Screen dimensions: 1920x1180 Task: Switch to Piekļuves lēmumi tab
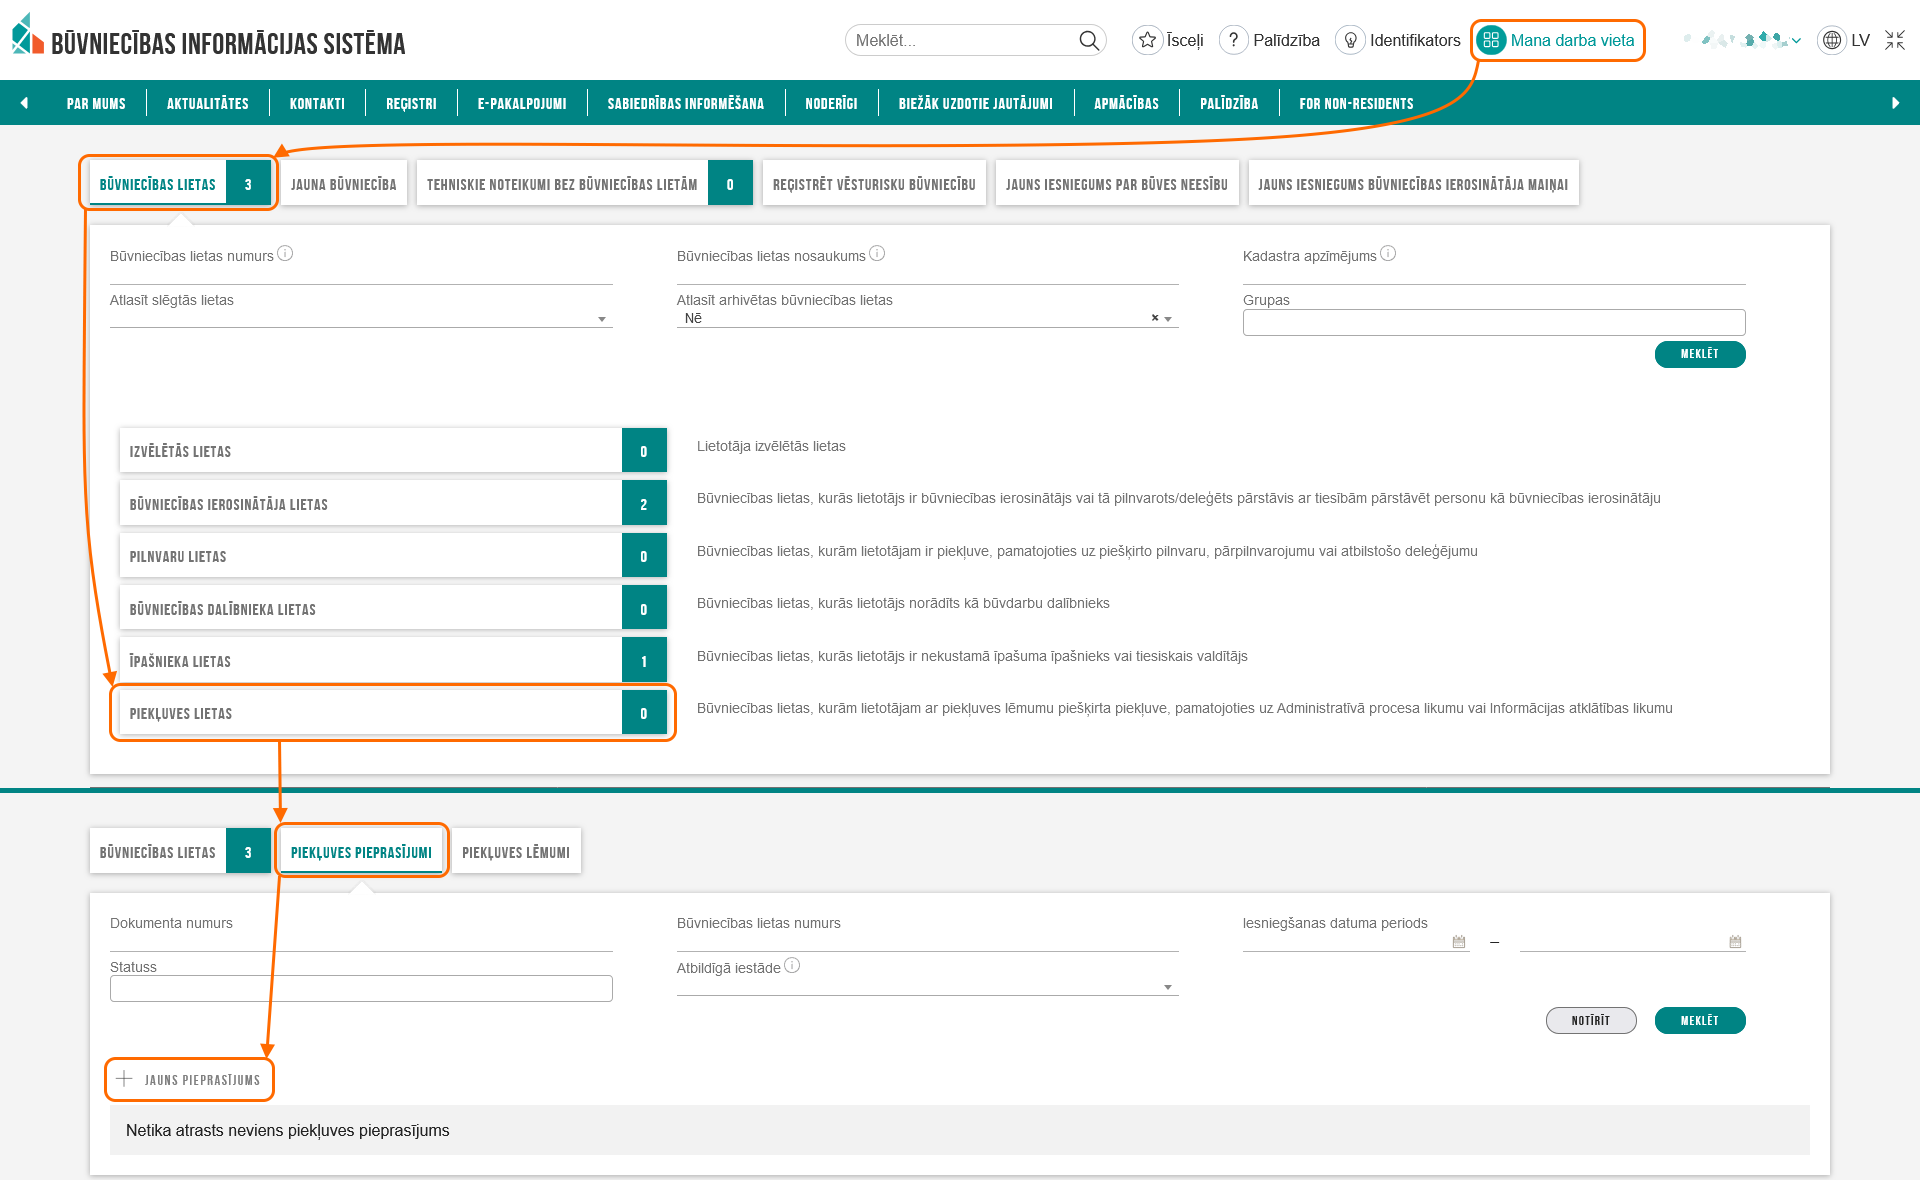click(x=516, y=852)
